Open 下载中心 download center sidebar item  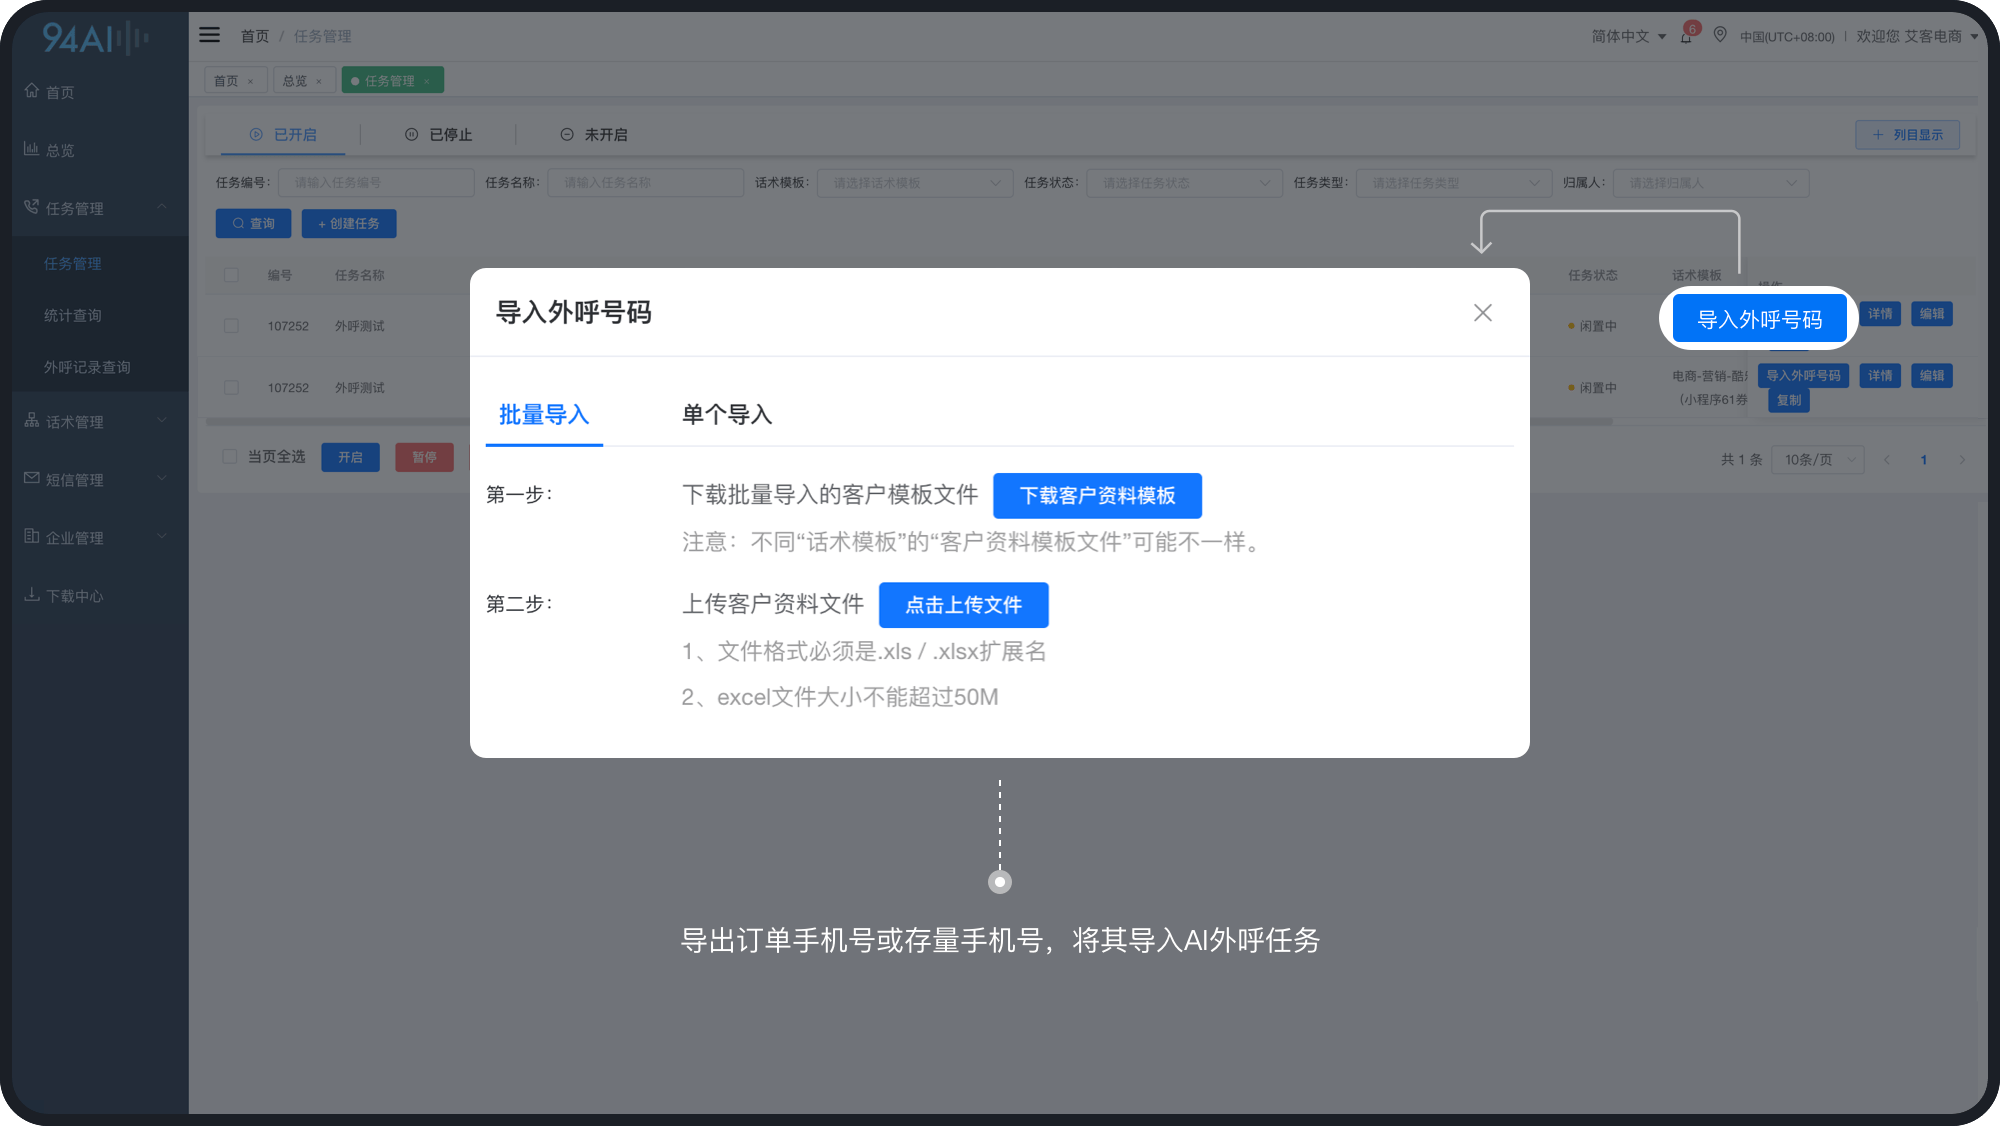pyautogui.click(x=74, y=596)
